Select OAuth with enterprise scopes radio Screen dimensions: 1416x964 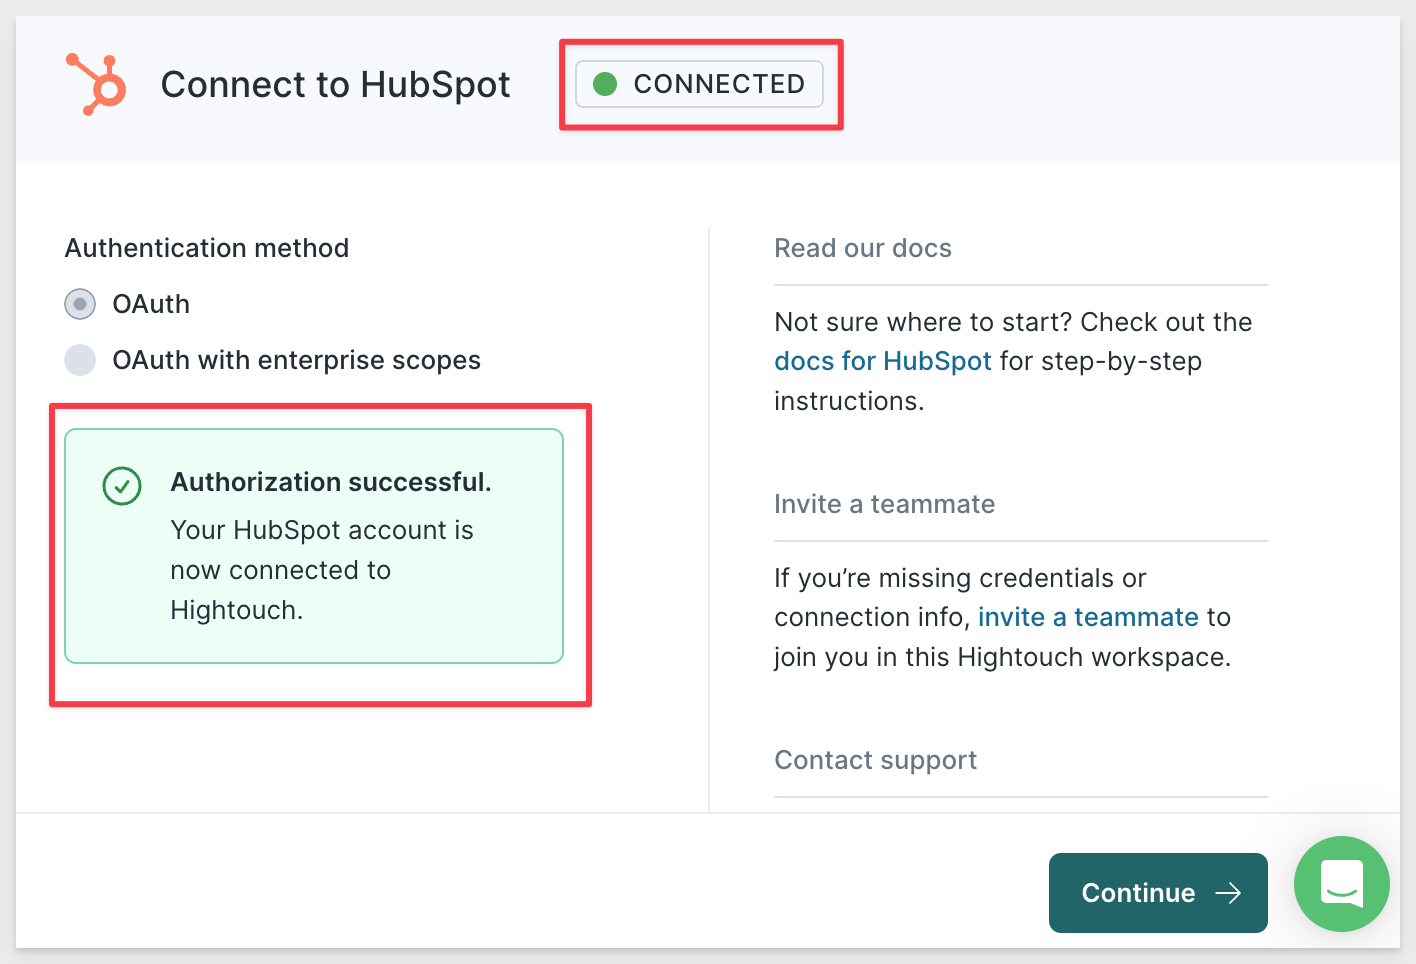pyautogui.click(x=80, y=360)
